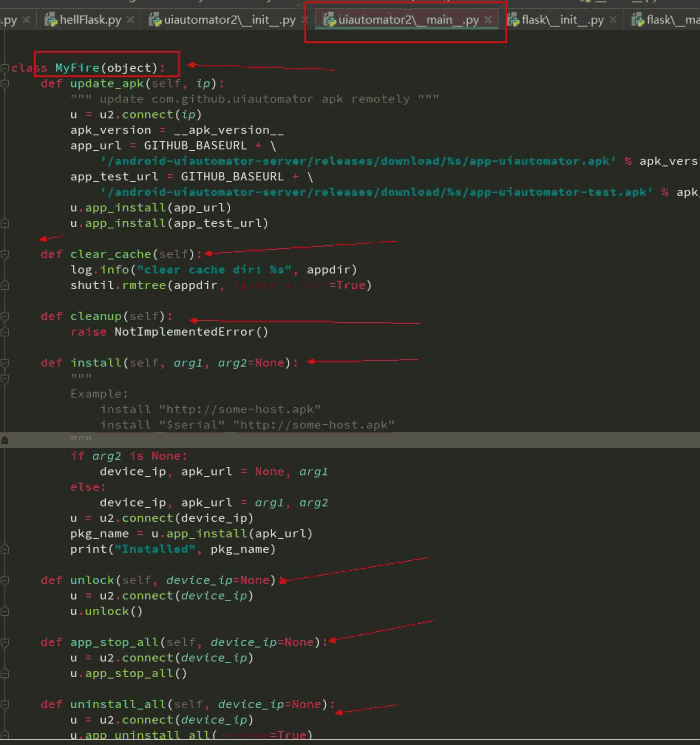Open the uiautomator2\__init__.py tab
The image size is (700, 745).
(x=230, y=20)
